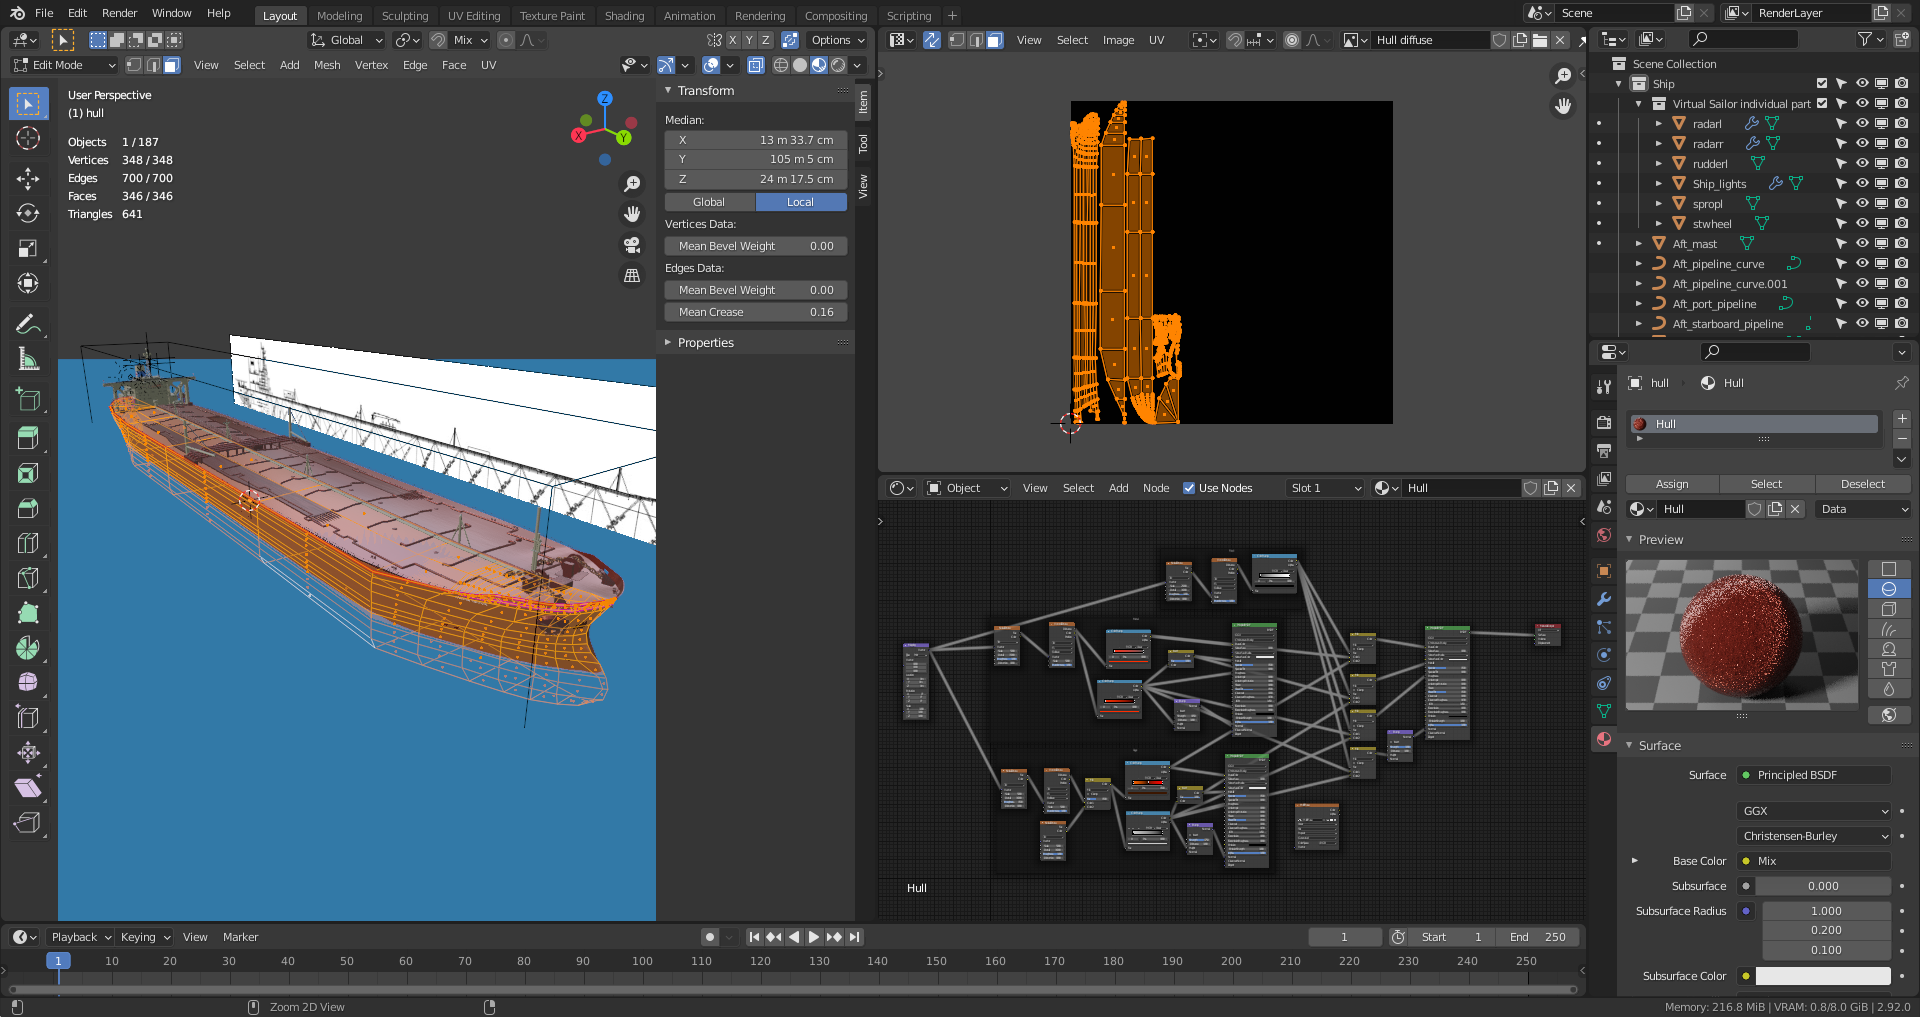
Task: Open Object Data properties green triangle icon
Action: click(1604, 711)
